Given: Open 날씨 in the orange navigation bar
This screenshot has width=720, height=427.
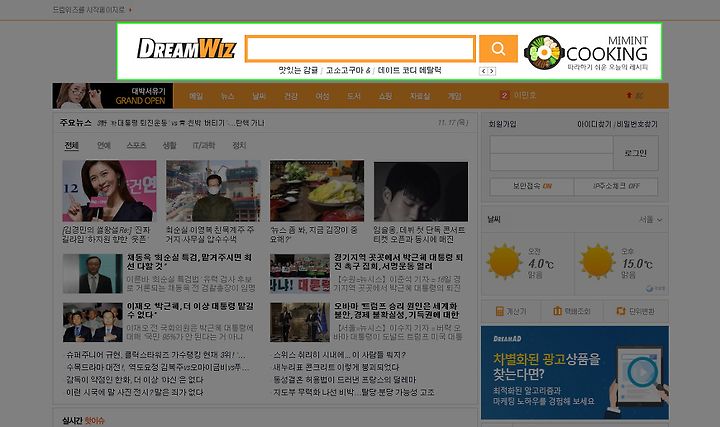Looking at the screenshot, I should click(259, 96).
